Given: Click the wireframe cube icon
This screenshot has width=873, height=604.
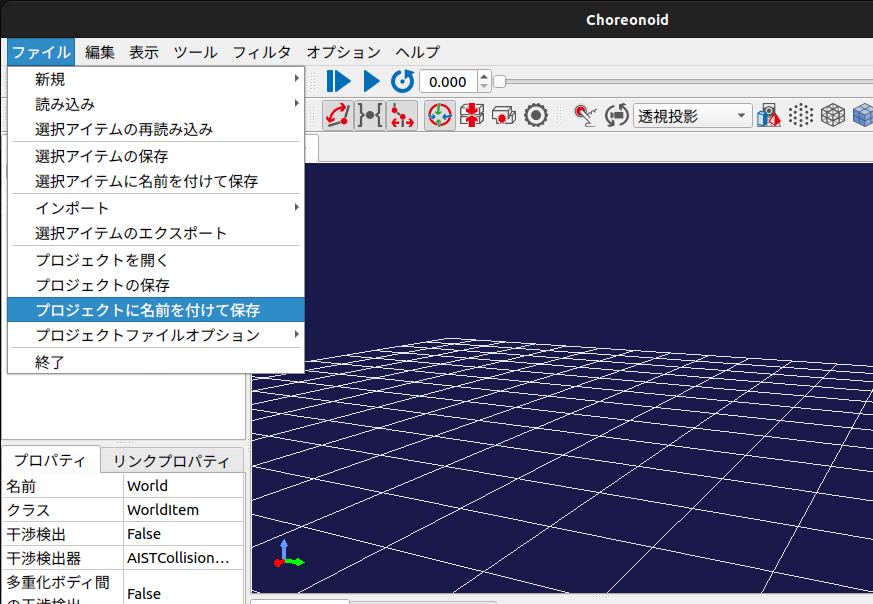Looking at the screenshot, I should [x=832, y=116].
